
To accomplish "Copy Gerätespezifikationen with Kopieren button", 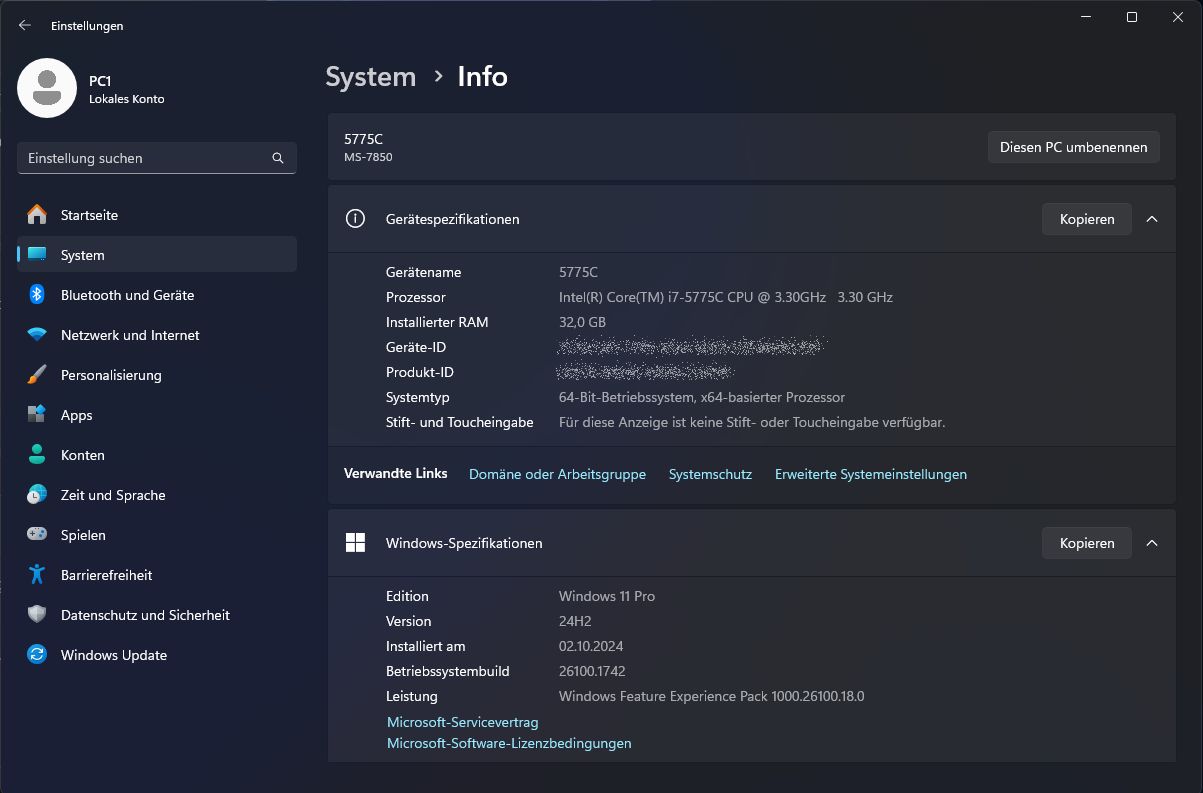I will coord(1087,219).
